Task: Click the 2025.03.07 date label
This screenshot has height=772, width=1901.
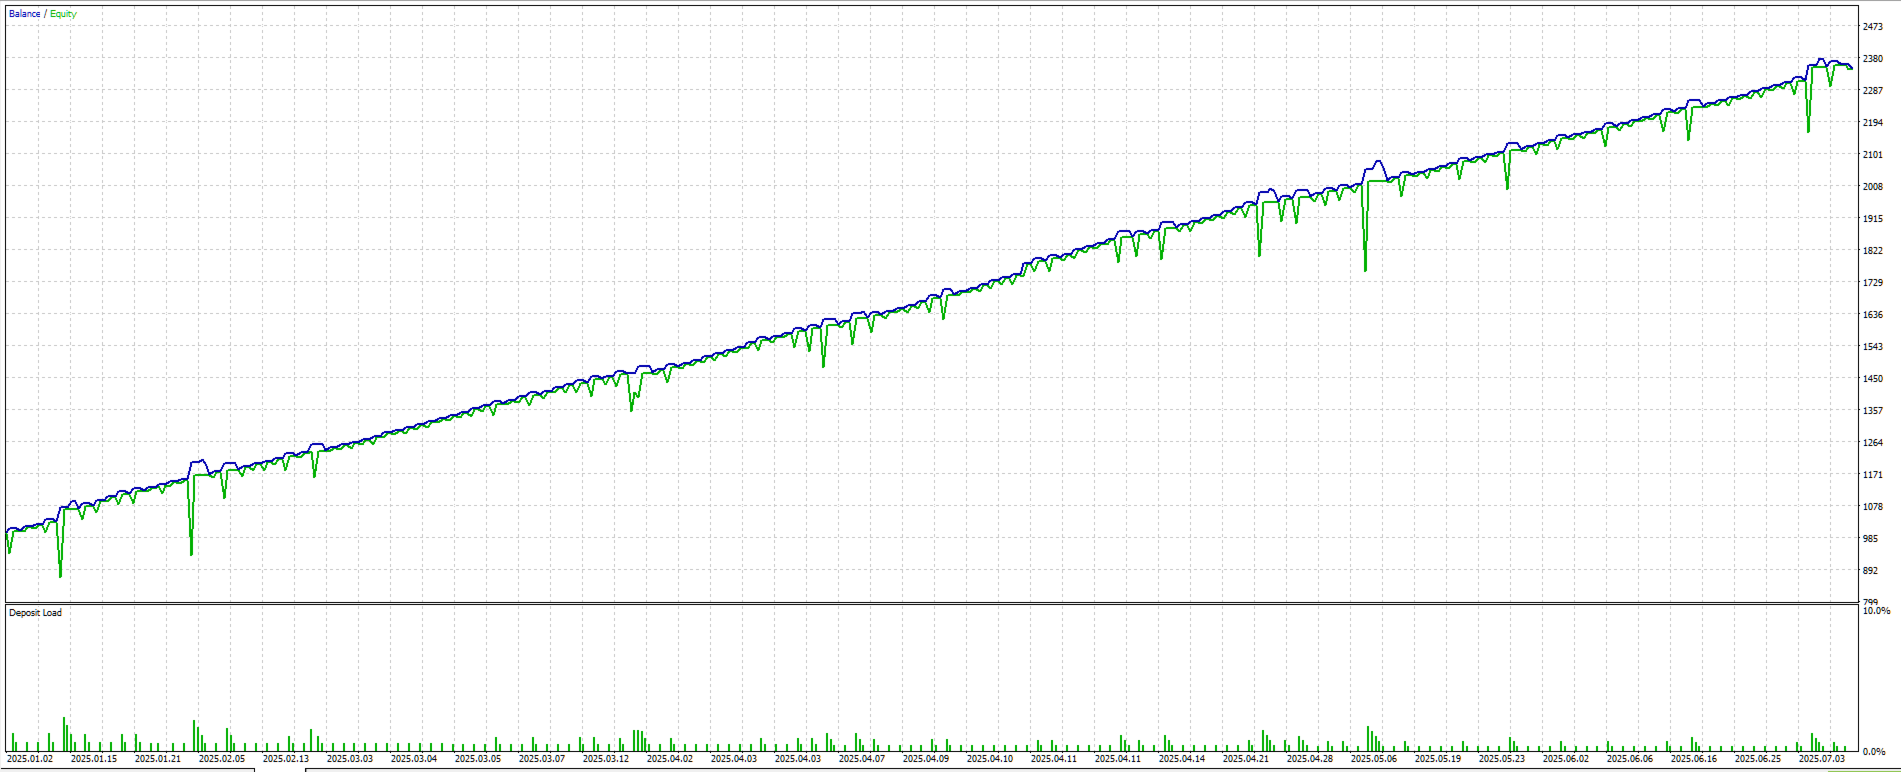Action: pos(542,759)
